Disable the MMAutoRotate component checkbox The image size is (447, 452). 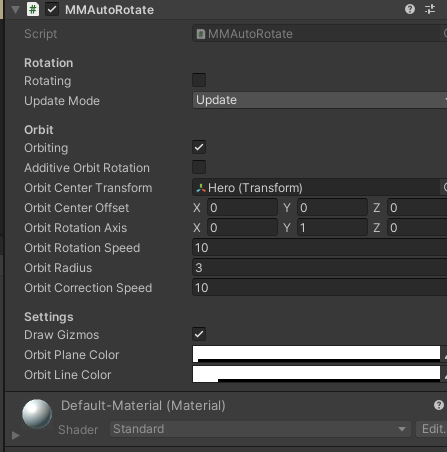pyautogui.click(x=52, y=9)
